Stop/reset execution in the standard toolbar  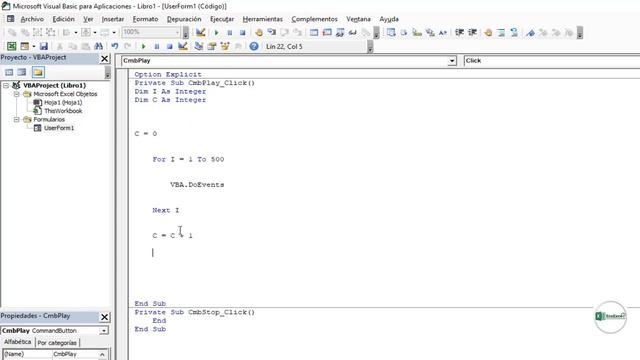tap(169, 47)
